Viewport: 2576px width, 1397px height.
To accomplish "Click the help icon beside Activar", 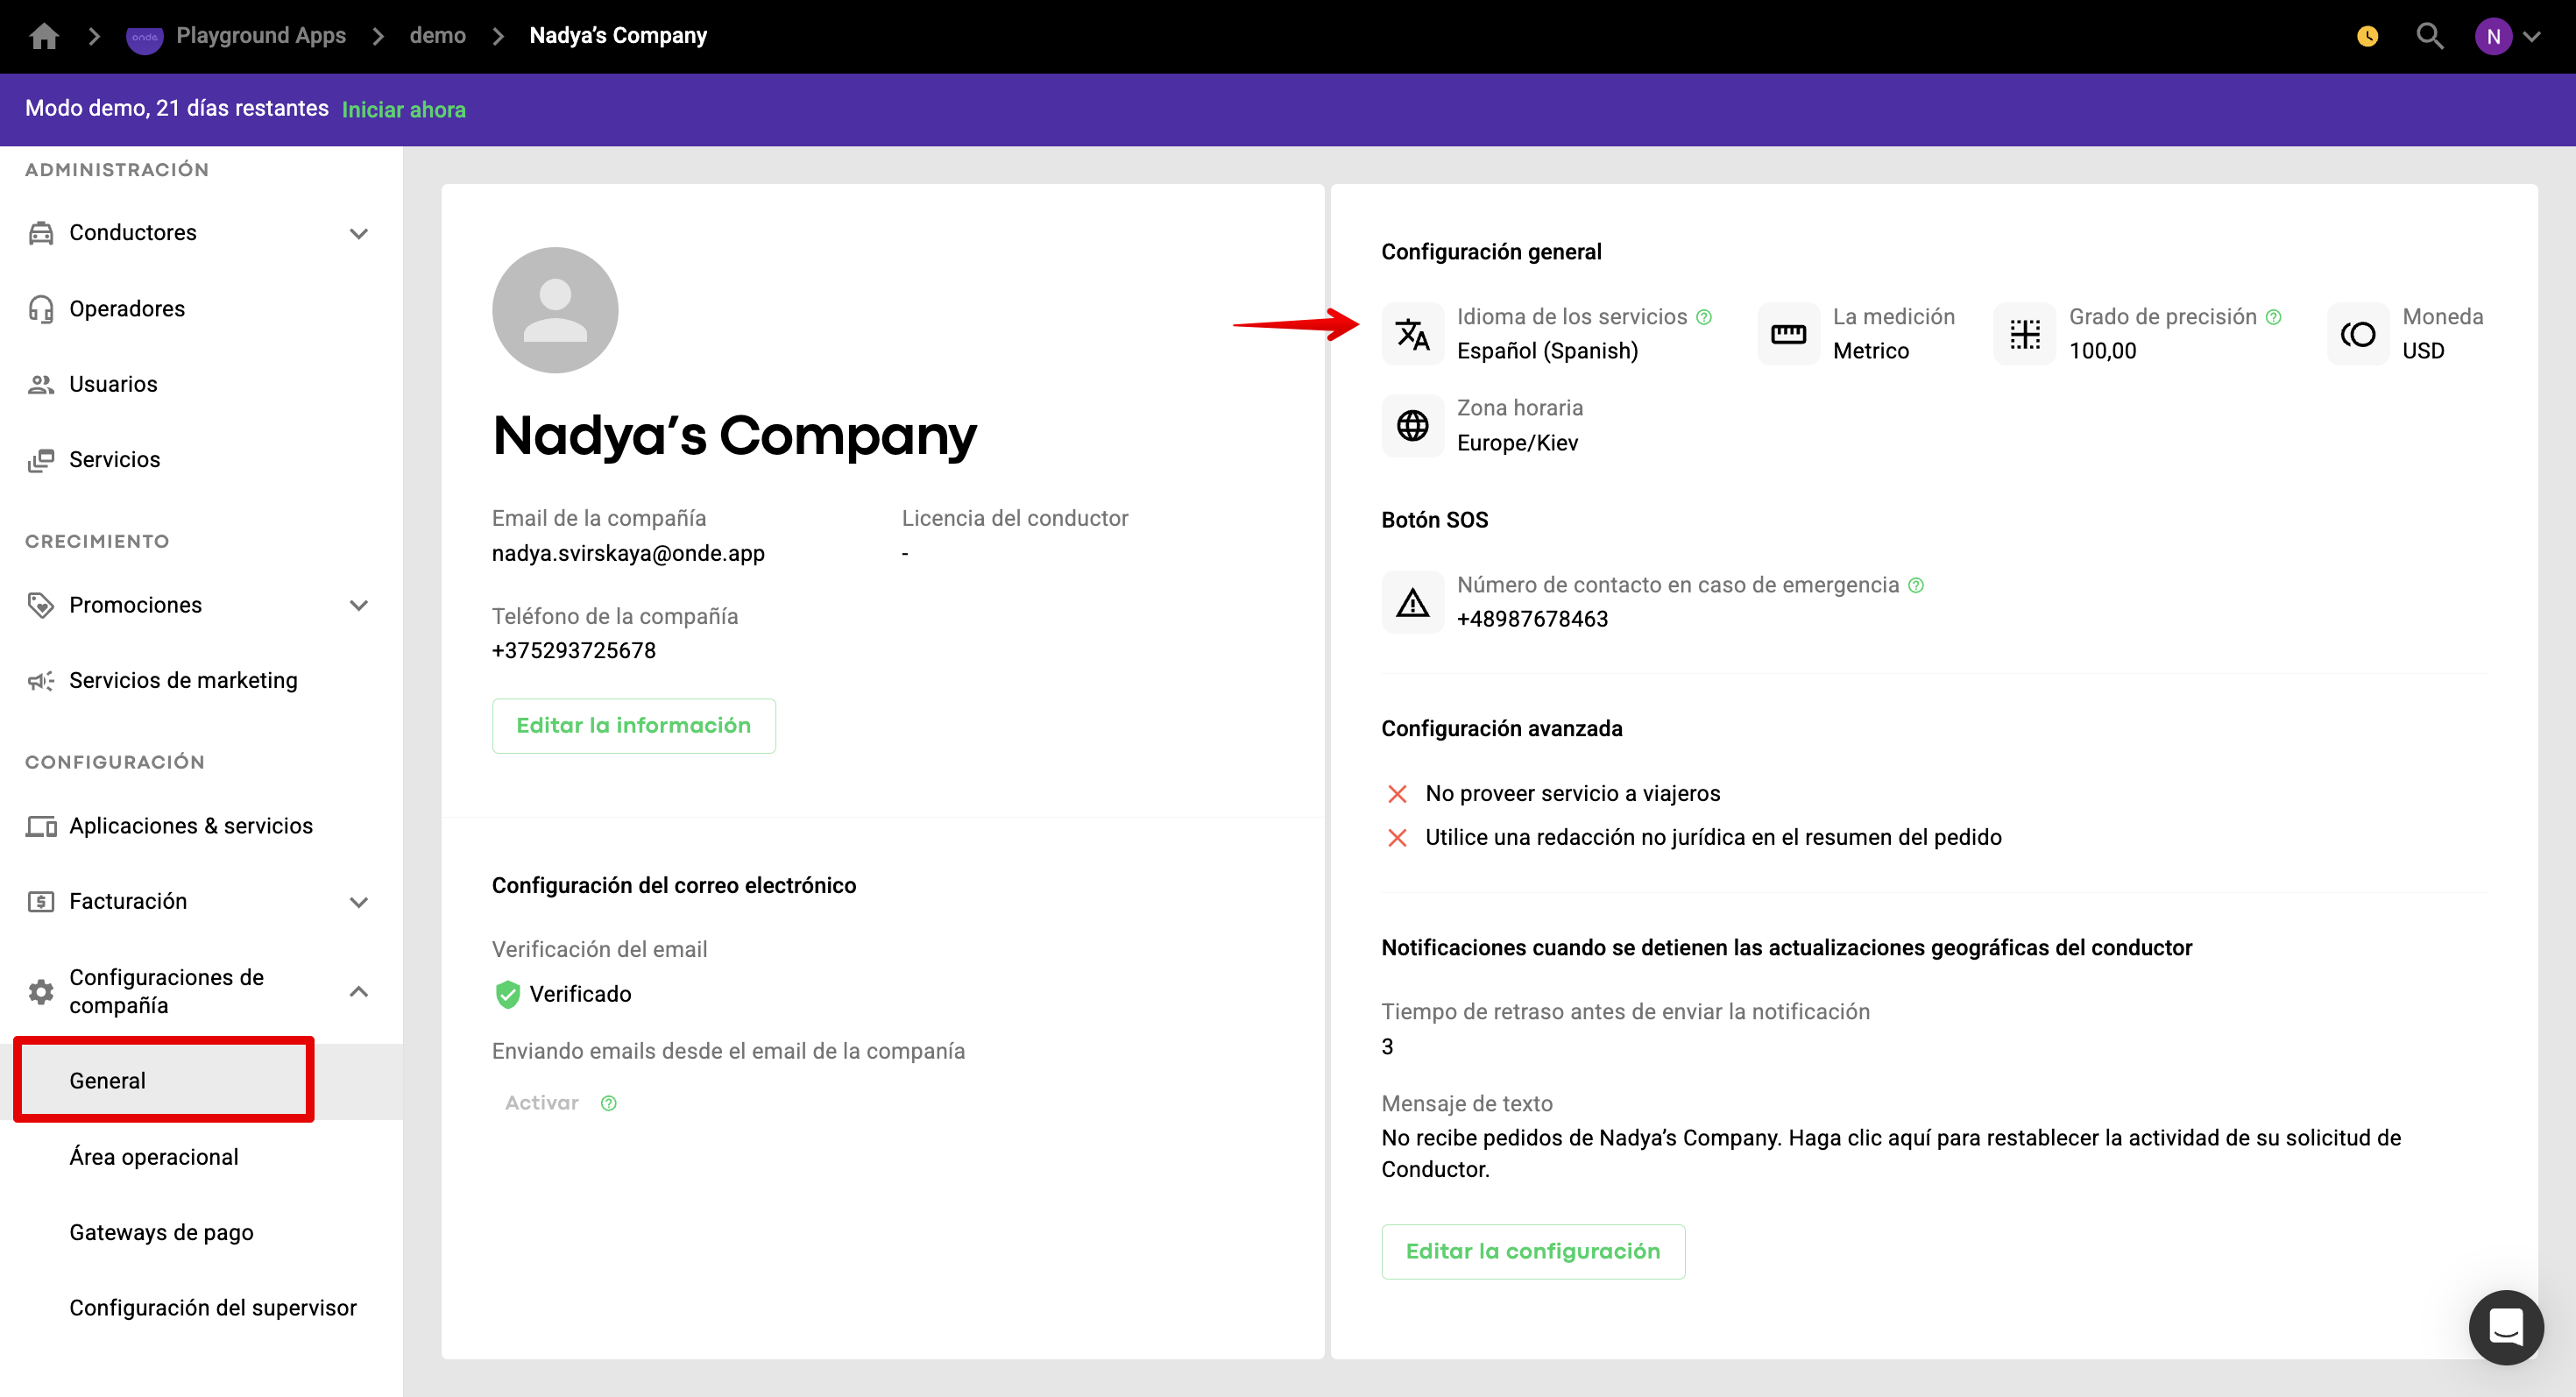I will [x=608, y=1103].
